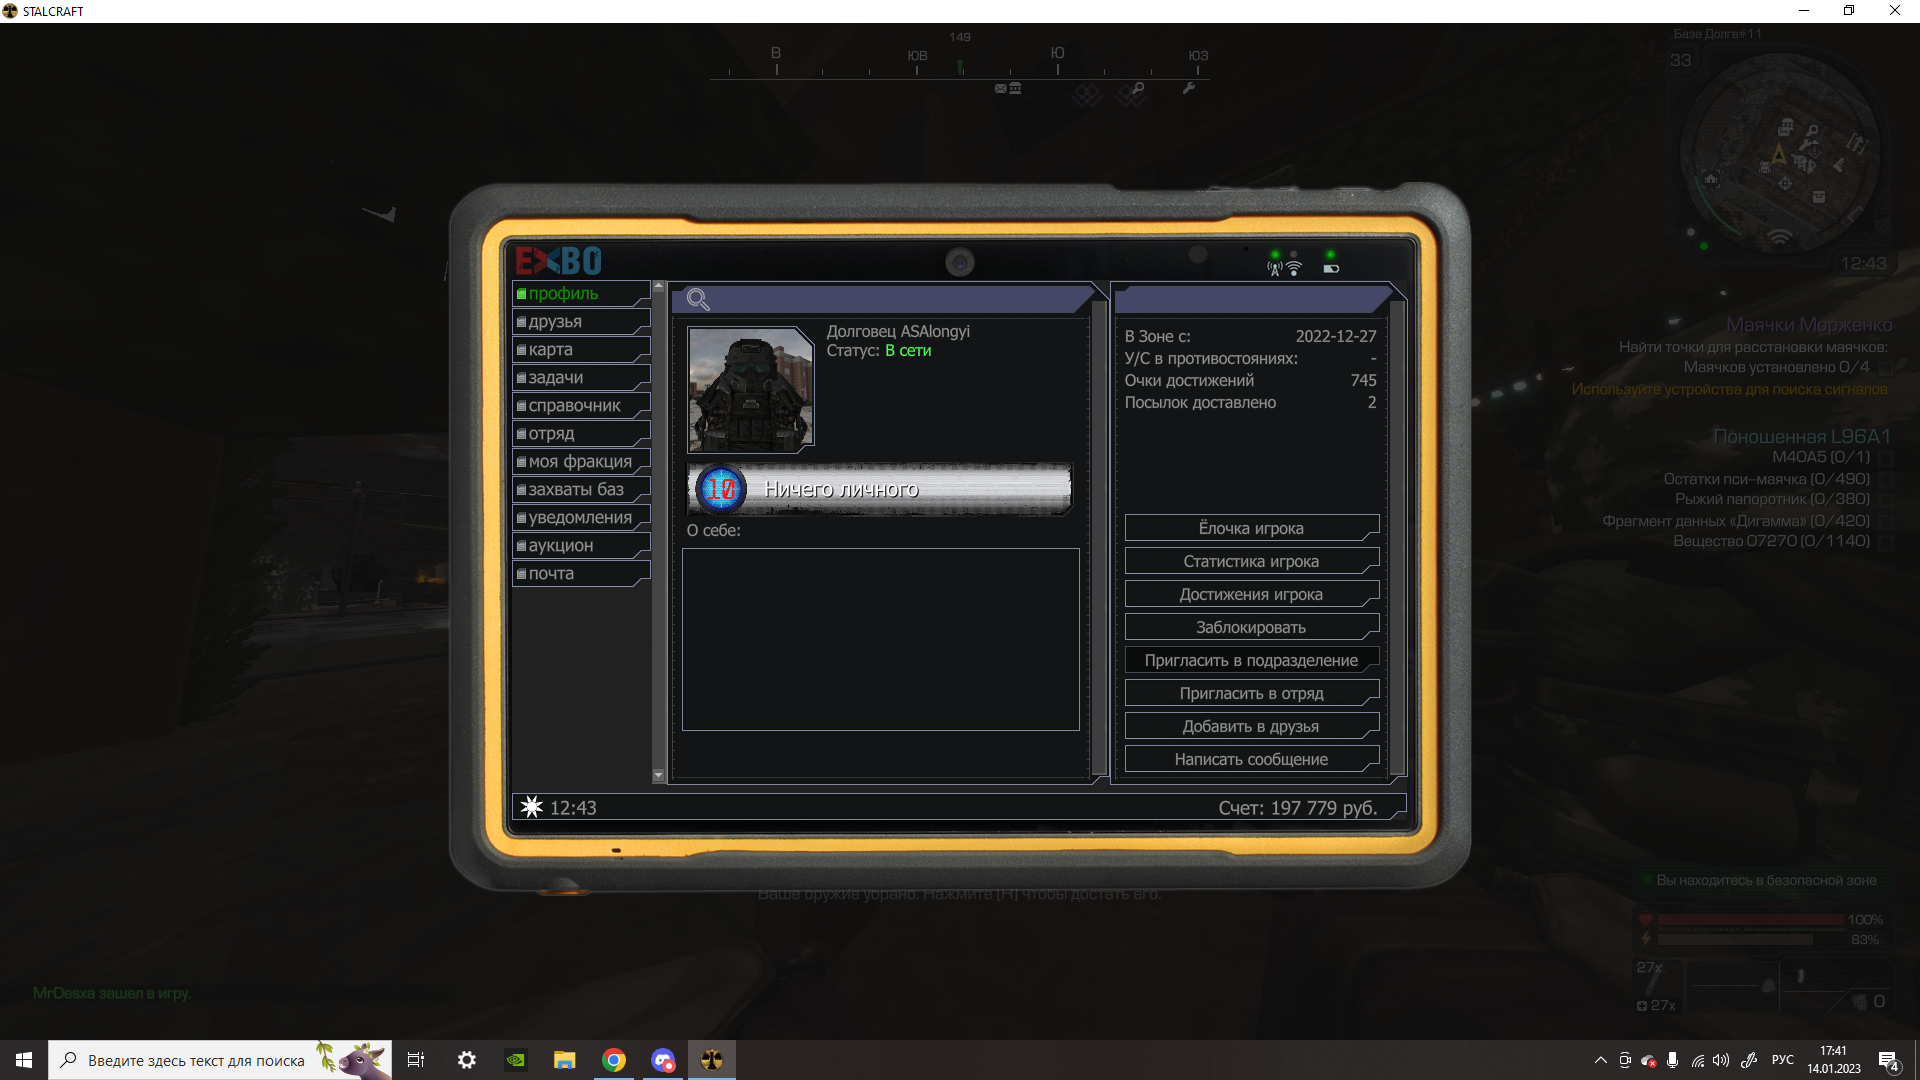Click the player search magnifier icon

pos(698,299)
